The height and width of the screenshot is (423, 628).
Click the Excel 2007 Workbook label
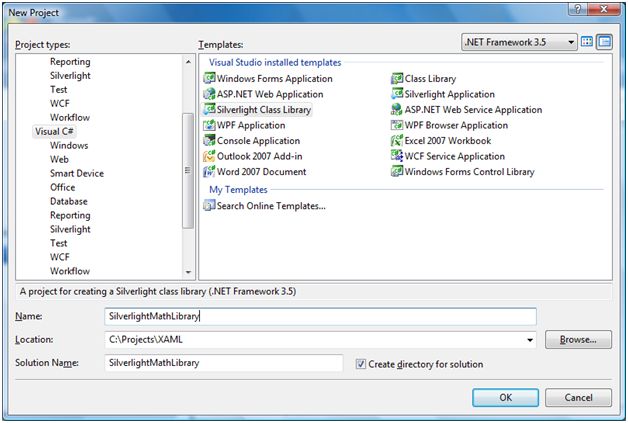[x=448, y=141]
